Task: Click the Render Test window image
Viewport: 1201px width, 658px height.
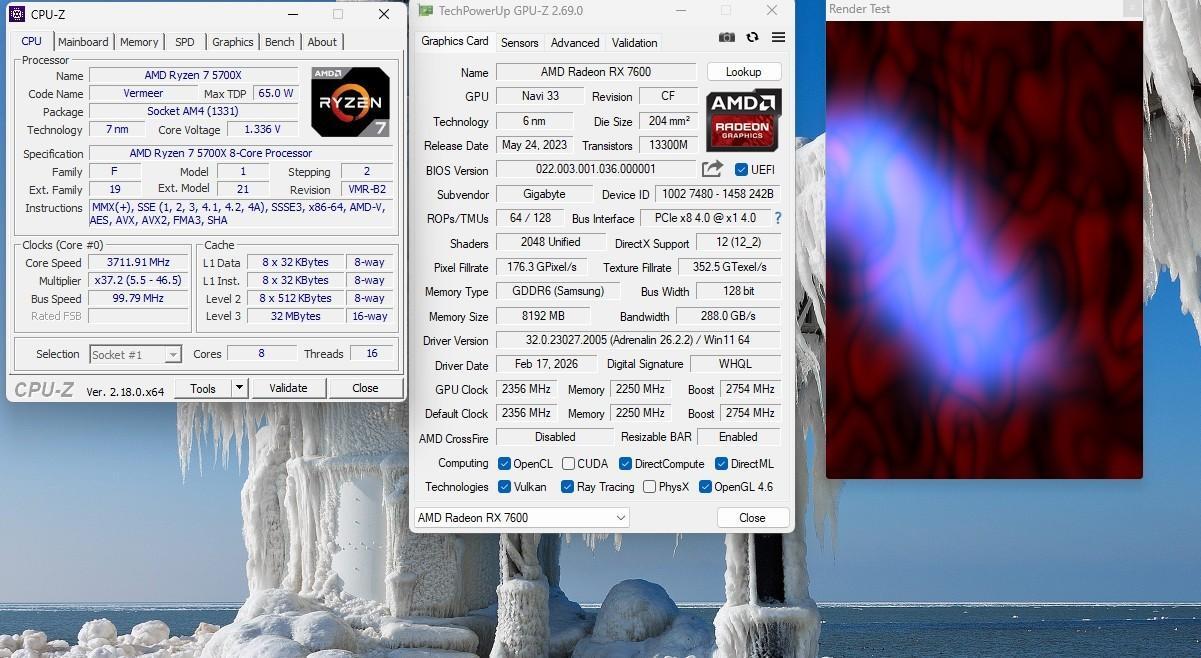Action: pyautogui.click(x=984, y=249)
